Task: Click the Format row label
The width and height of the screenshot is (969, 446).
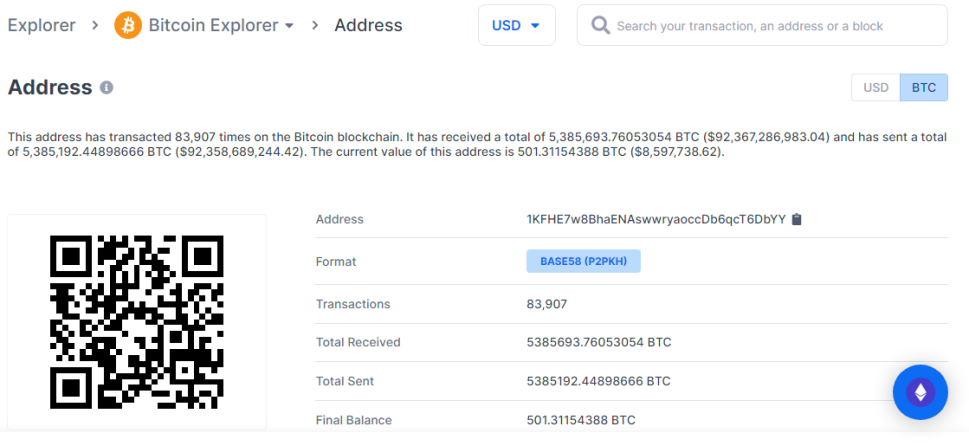Action: (336, 262)
